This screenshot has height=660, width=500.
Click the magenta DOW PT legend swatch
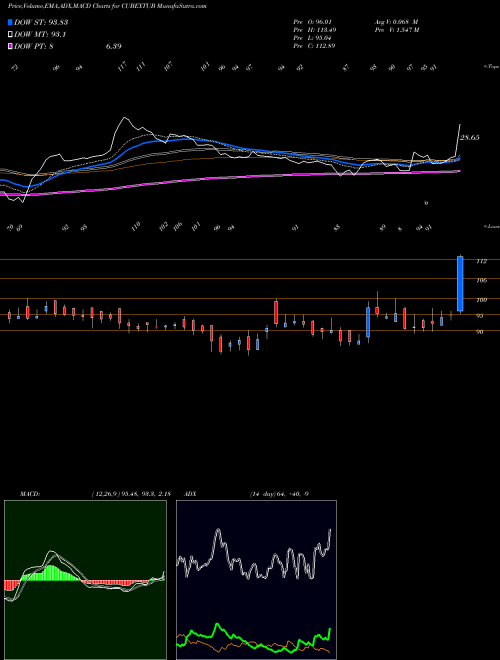(10, 46)
